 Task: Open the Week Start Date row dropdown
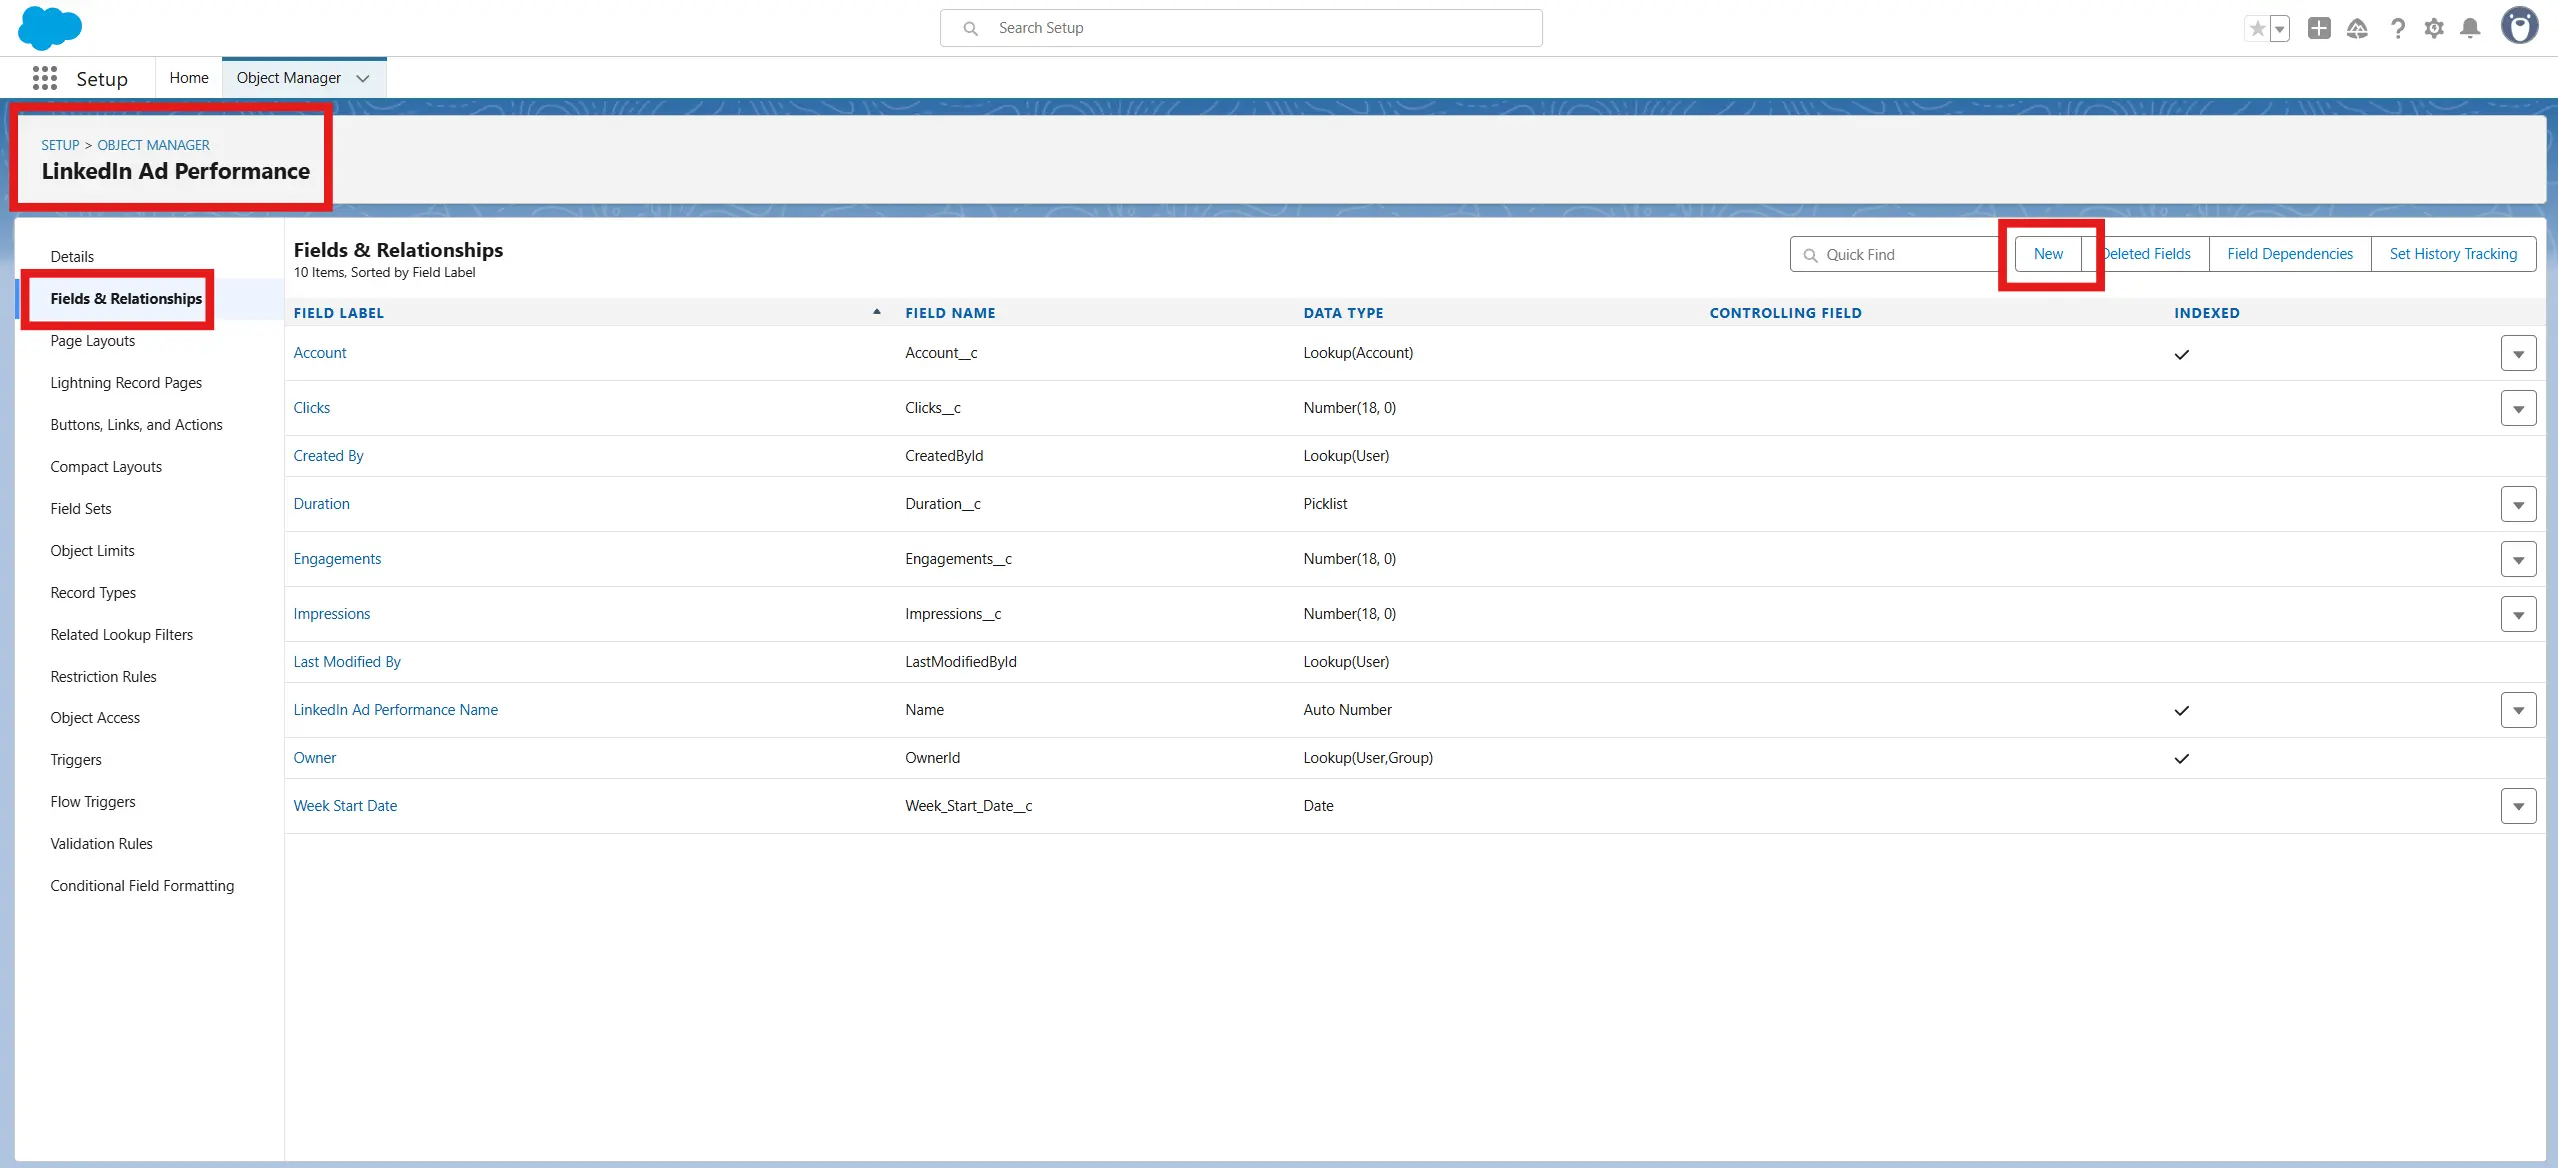[2517, 806]
